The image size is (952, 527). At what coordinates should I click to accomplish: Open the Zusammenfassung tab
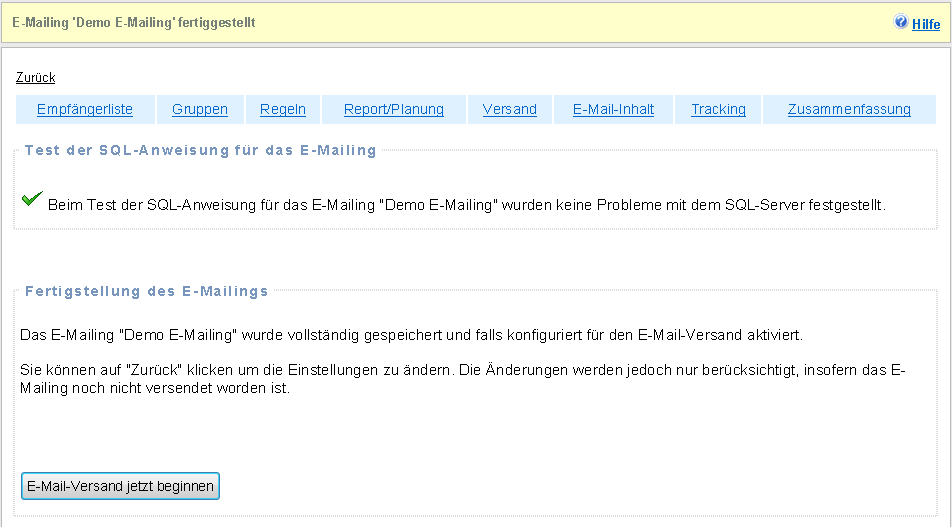pos(849,110)
